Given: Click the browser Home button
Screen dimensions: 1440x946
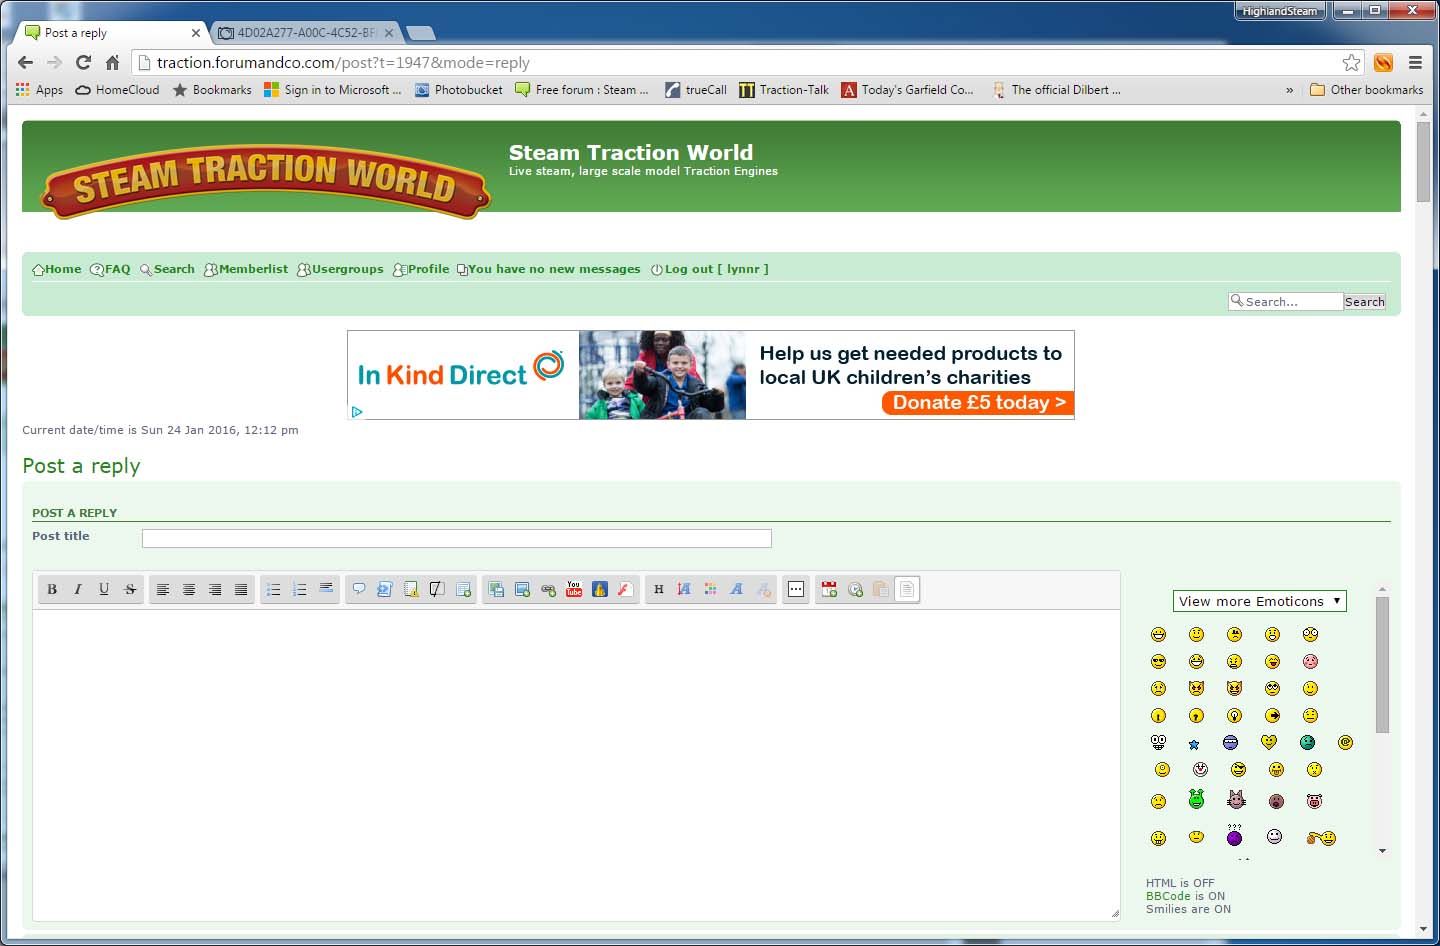Looking at the screenshot, I should click(113, 62).
